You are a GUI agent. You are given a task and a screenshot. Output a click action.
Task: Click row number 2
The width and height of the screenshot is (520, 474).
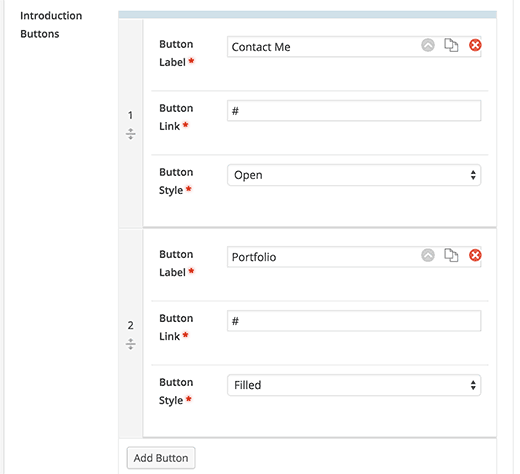[x=130, y=325]
